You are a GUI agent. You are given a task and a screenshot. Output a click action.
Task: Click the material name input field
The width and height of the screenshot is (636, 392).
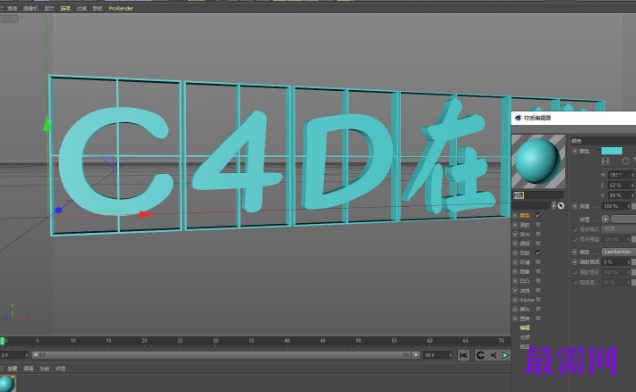click(538, 196)
